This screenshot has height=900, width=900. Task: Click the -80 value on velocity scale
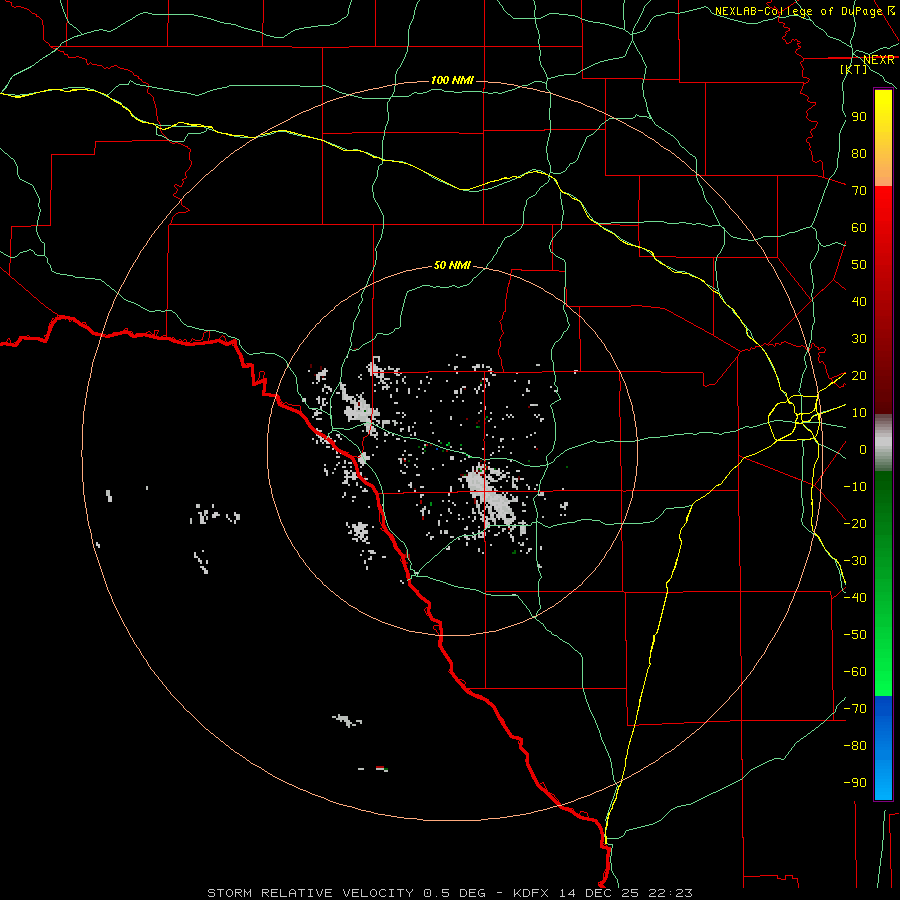click(x=855, y=746)
